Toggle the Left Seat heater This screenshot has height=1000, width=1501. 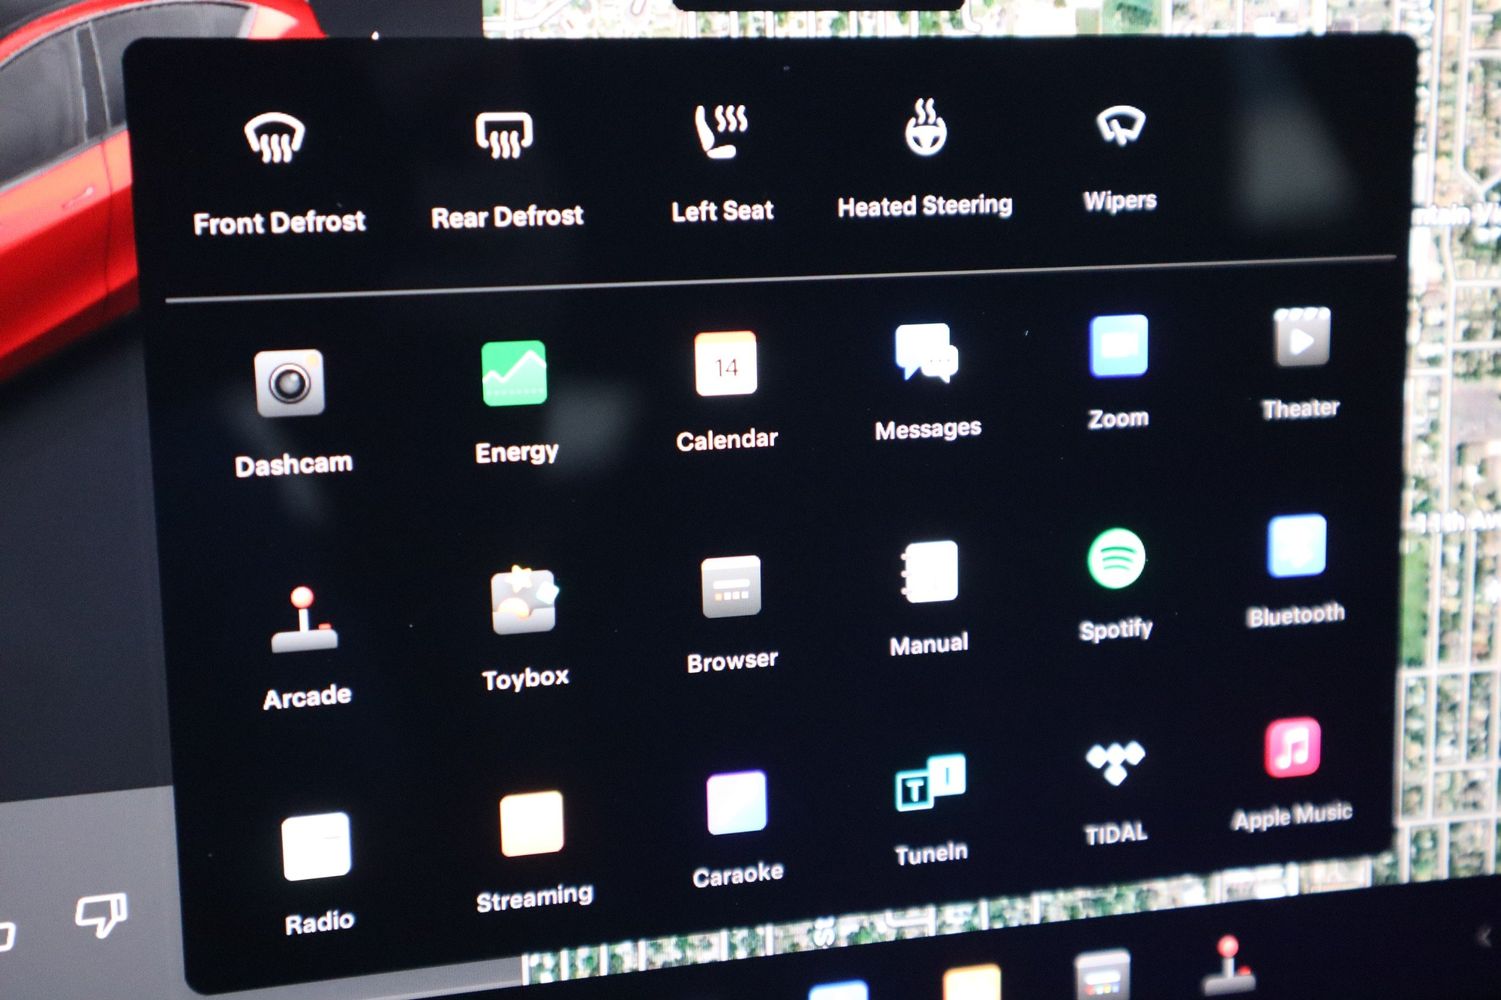coord(721,131)
